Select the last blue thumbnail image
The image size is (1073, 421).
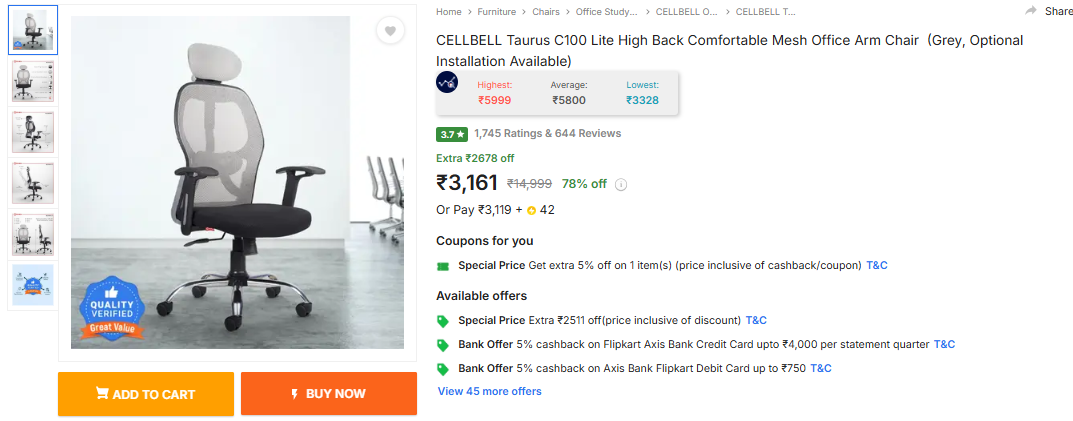pos(33,285)
